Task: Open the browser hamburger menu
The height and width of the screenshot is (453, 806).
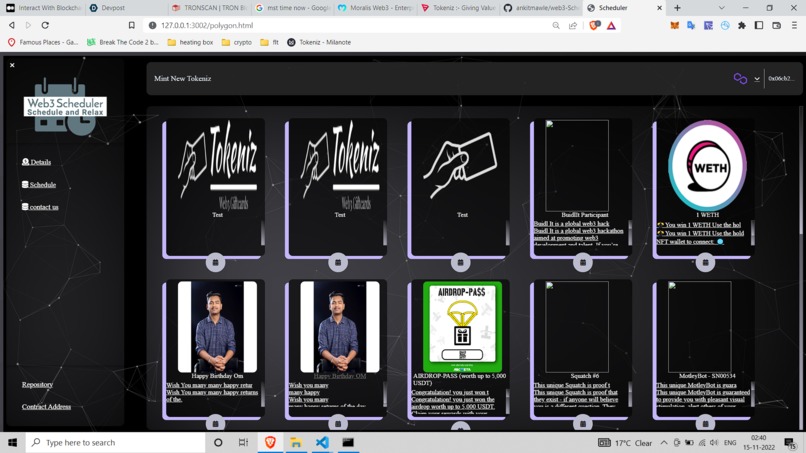Action: [x=794, y=25]
